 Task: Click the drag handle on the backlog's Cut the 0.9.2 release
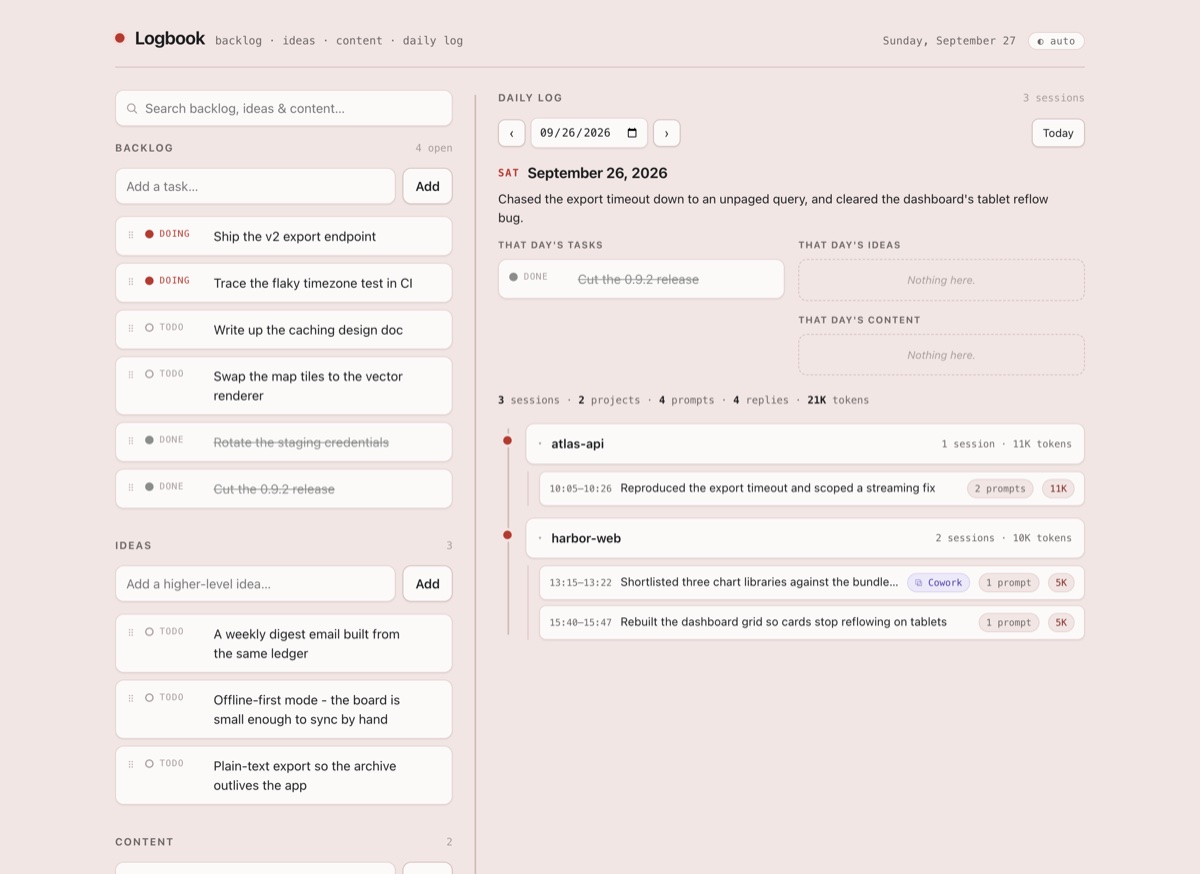tap(131, 487)
